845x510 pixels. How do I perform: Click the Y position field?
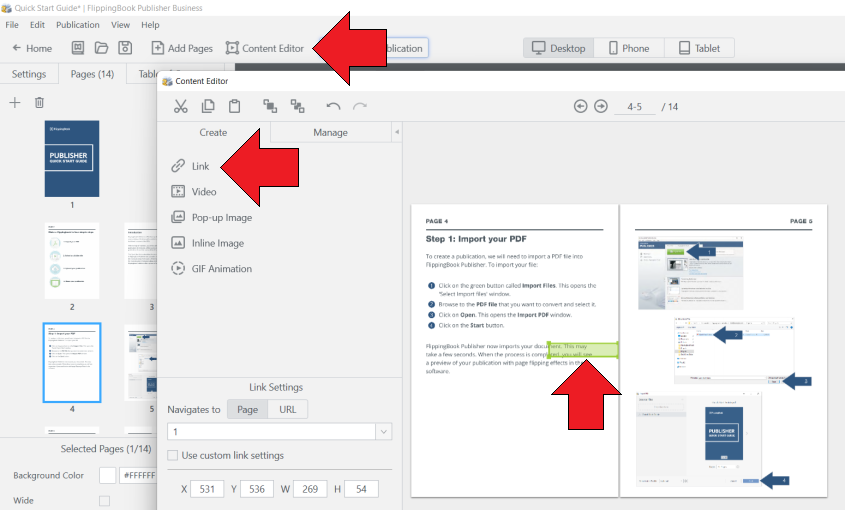(x=257, y=489)
